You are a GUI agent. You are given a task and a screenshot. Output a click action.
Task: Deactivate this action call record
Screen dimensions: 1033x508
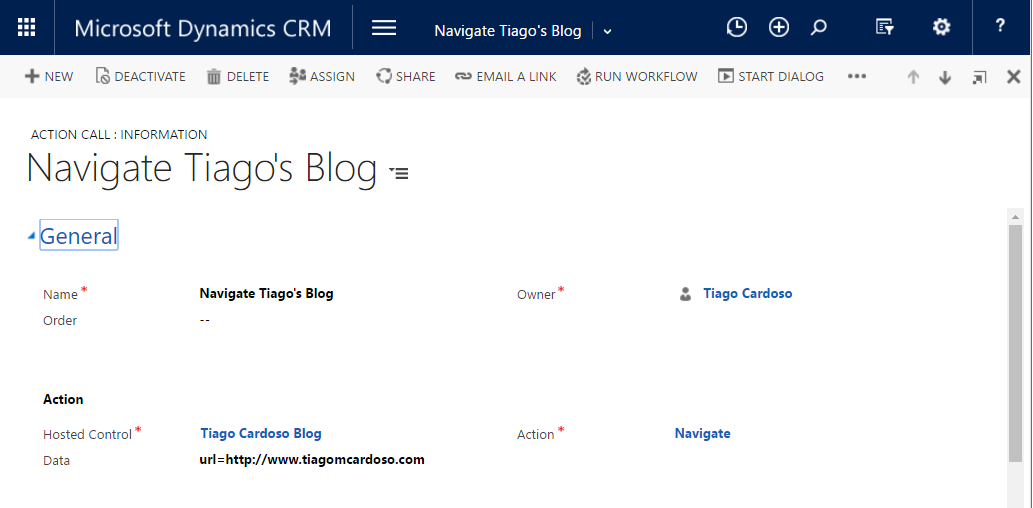tap(140, 77)
